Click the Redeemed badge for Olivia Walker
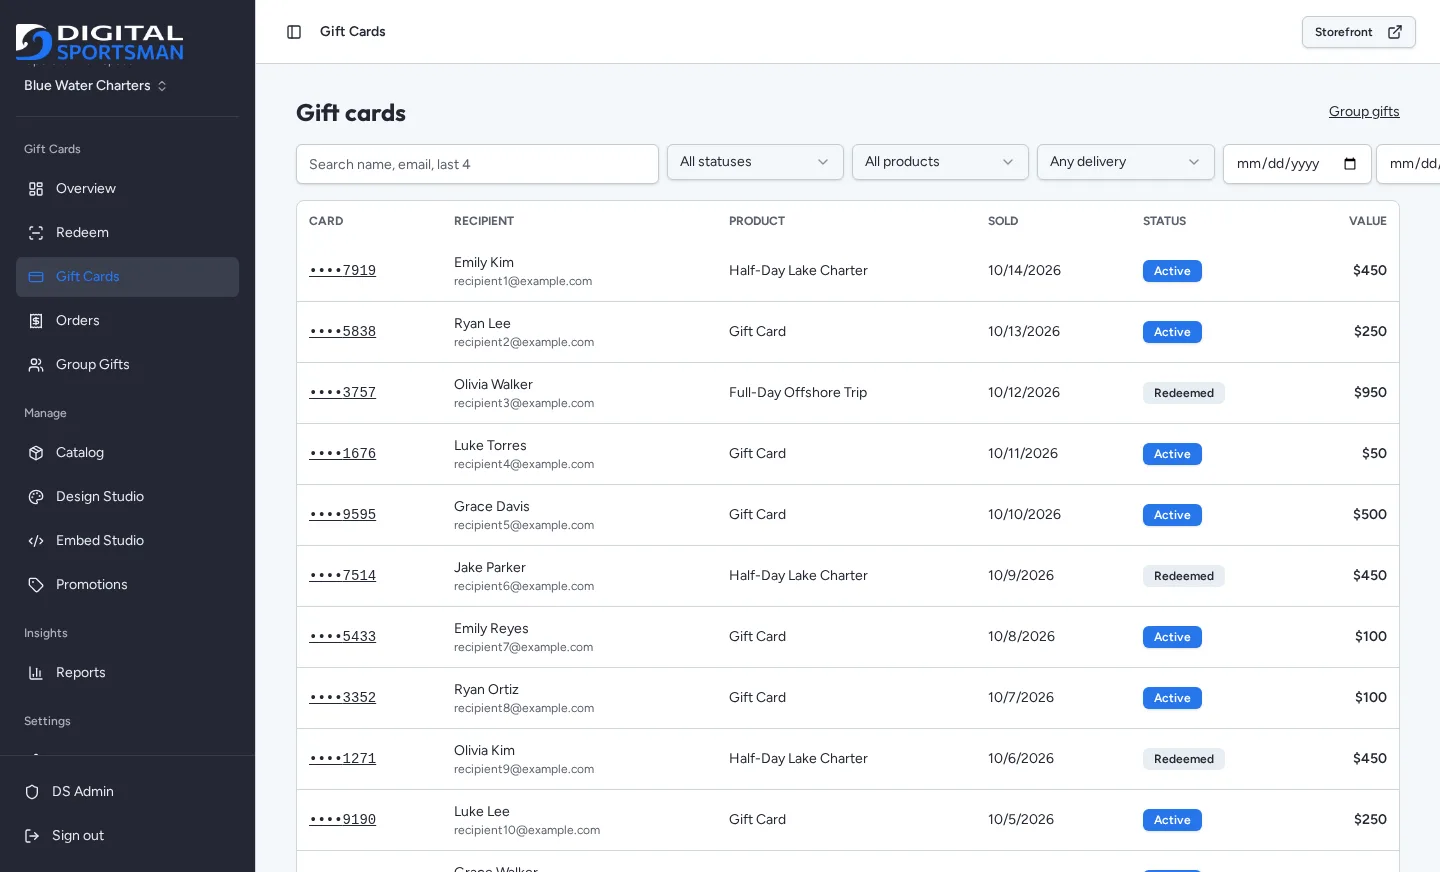 (x=1184, y=393)
